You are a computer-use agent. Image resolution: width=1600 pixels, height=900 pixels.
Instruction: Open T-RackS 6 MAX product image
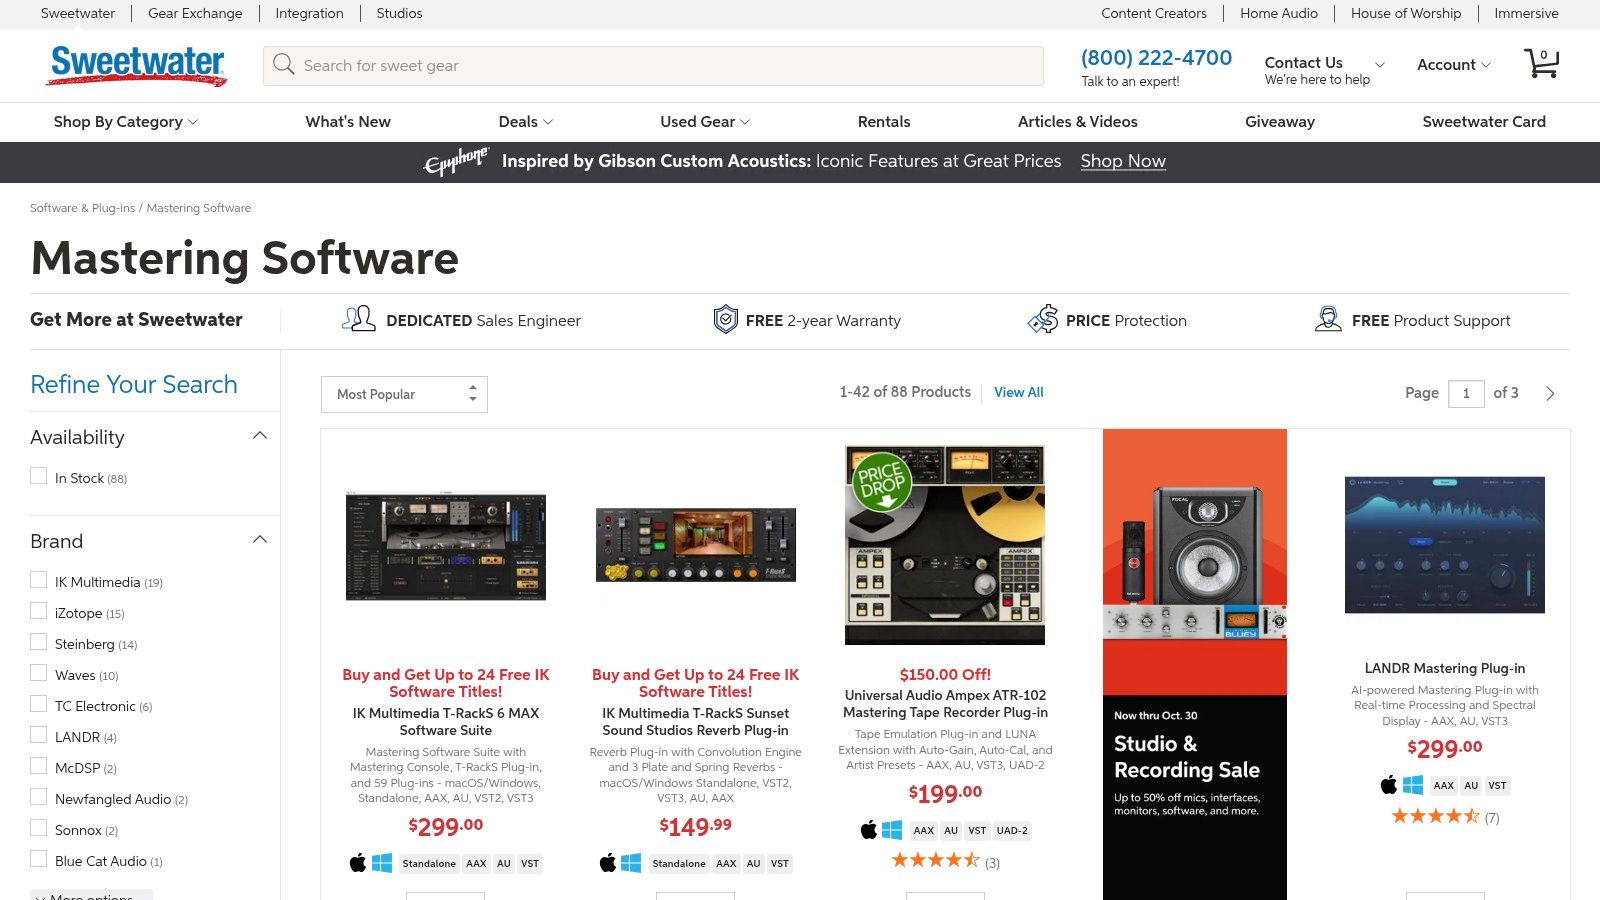[x=446, y=546]
